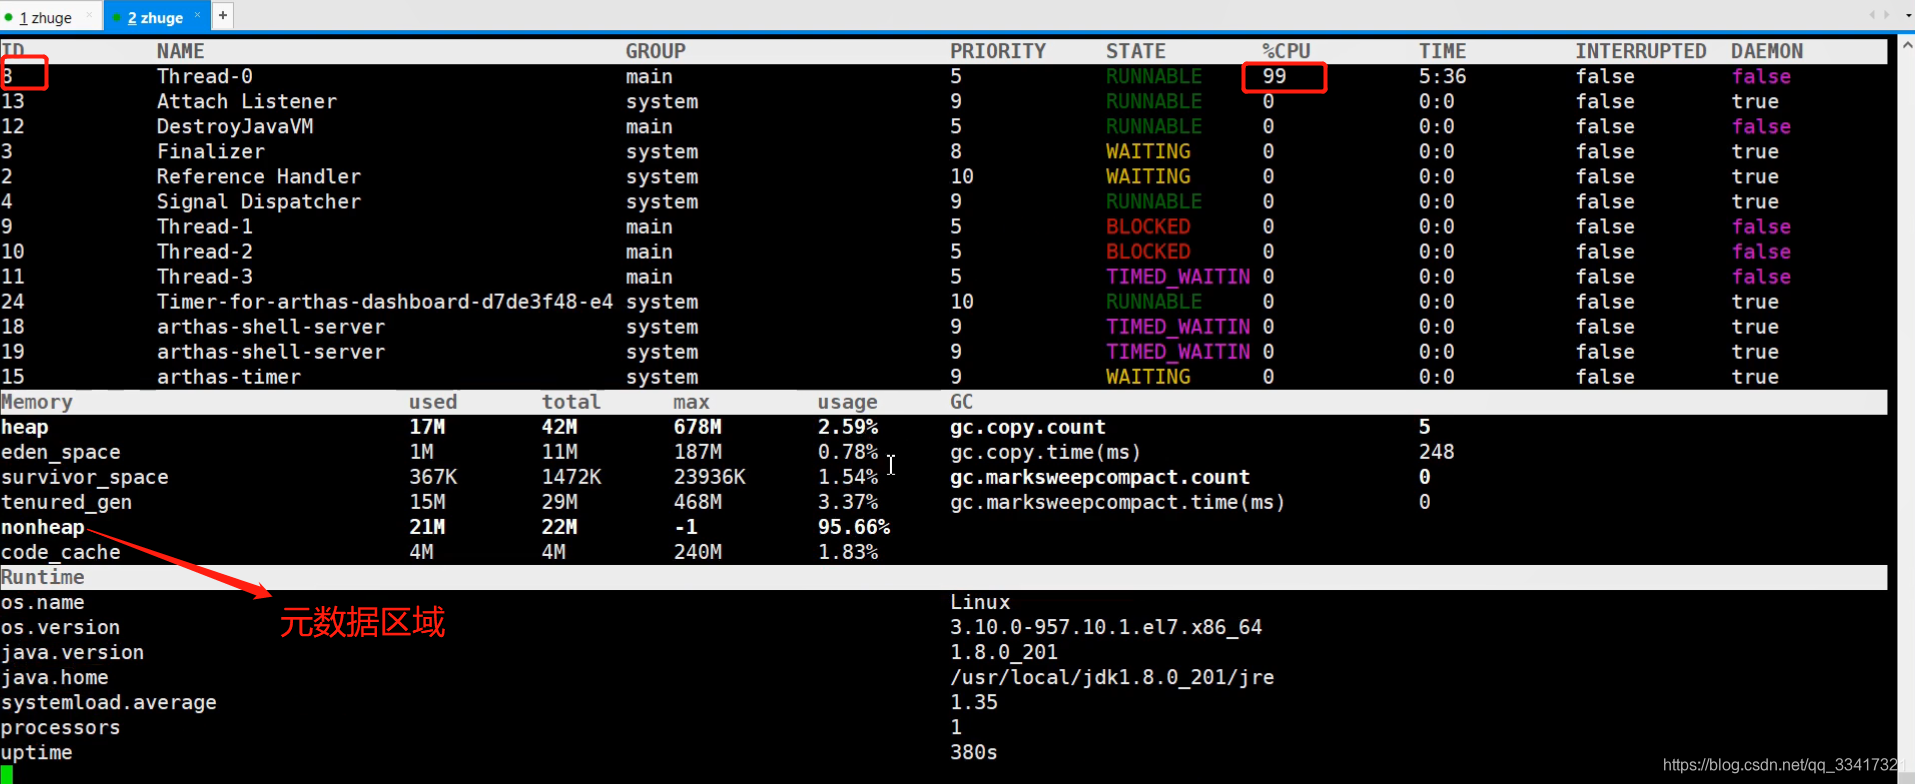Viewport: 1915px width, 784px height.
Task: Click the 'tenured_gen' memory row label
Action: click(x=66, y=502)
